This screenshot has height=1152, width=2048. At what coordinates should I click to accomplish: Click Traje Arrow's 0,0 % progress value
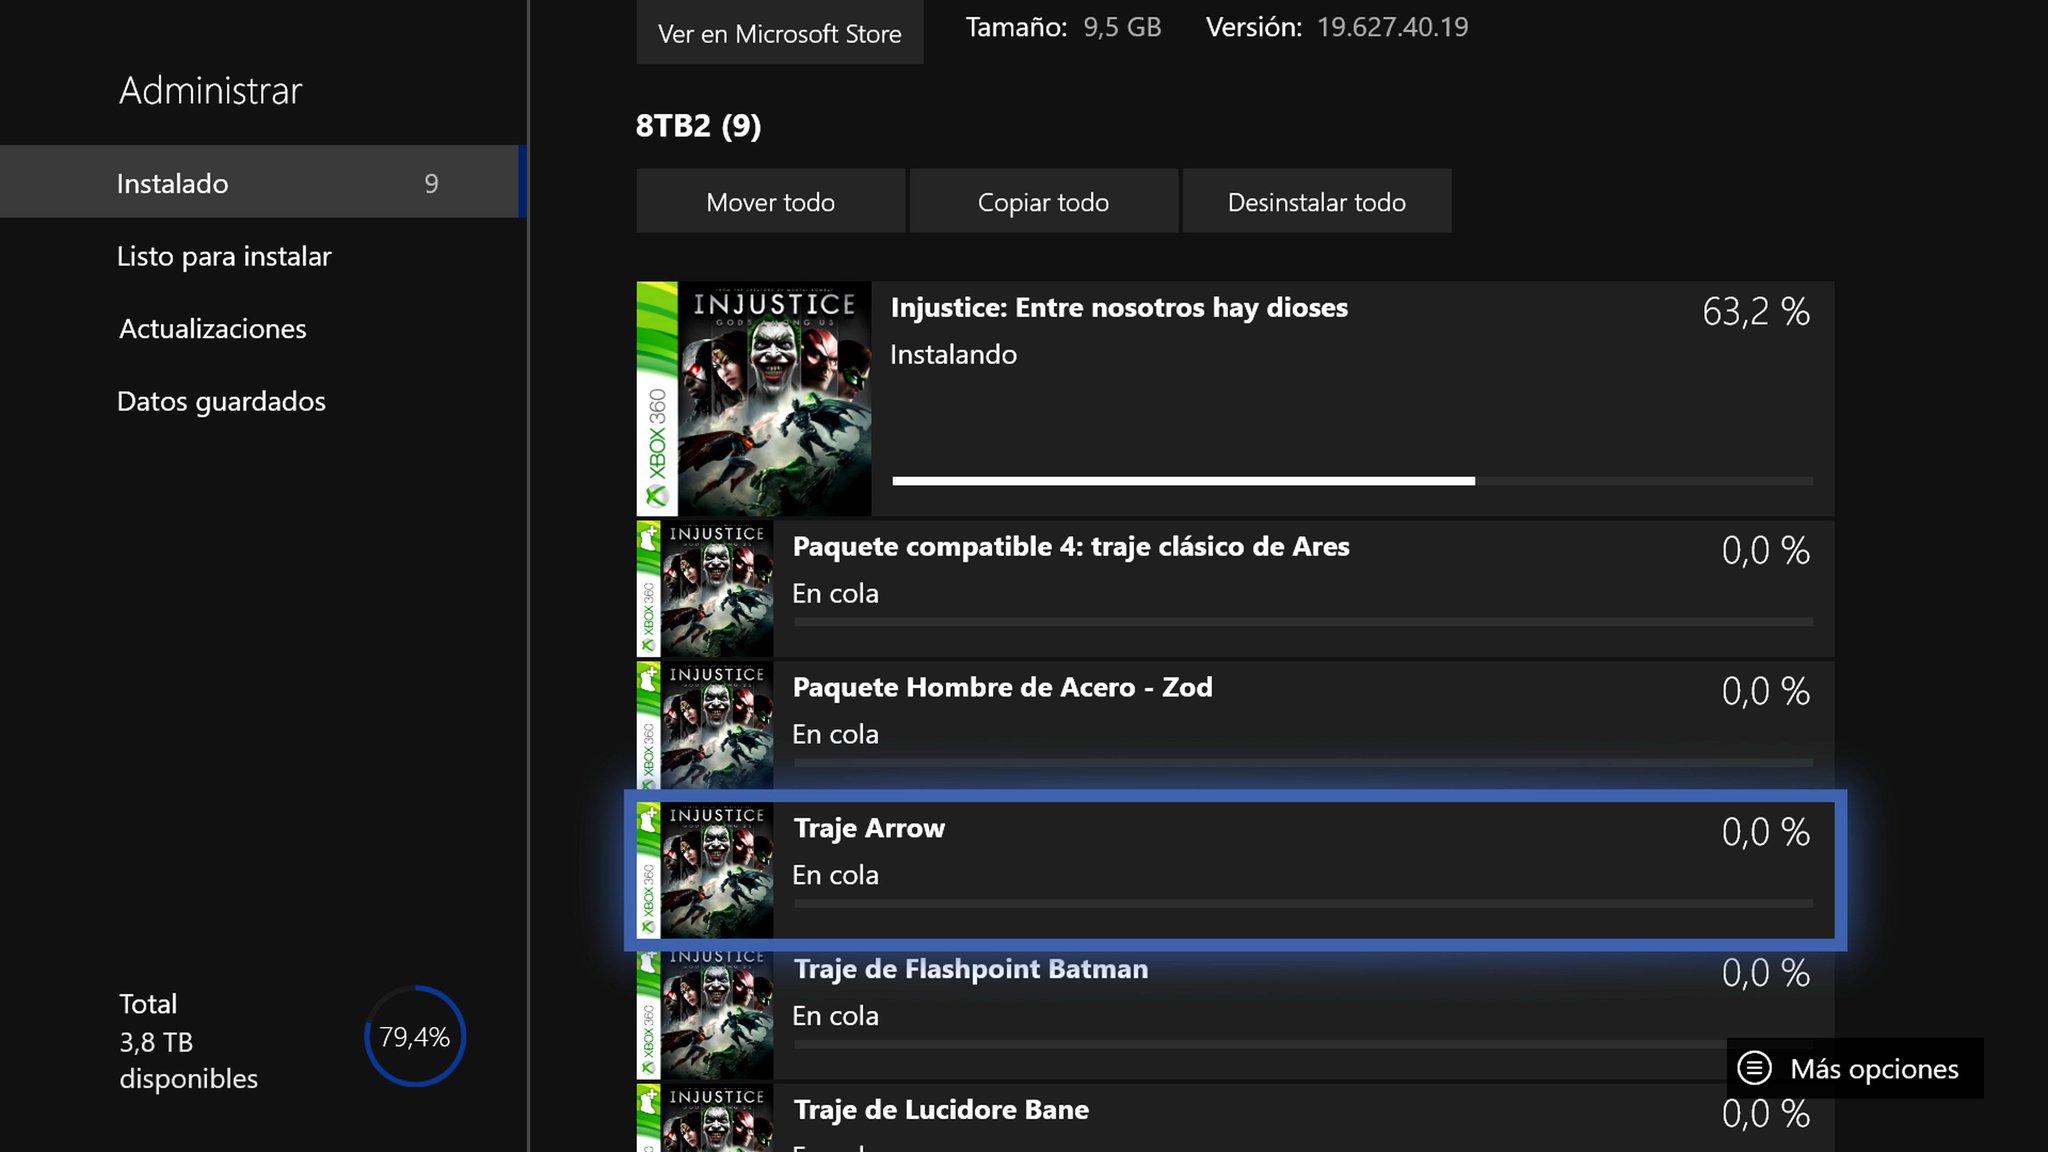tap(1765, 832)
